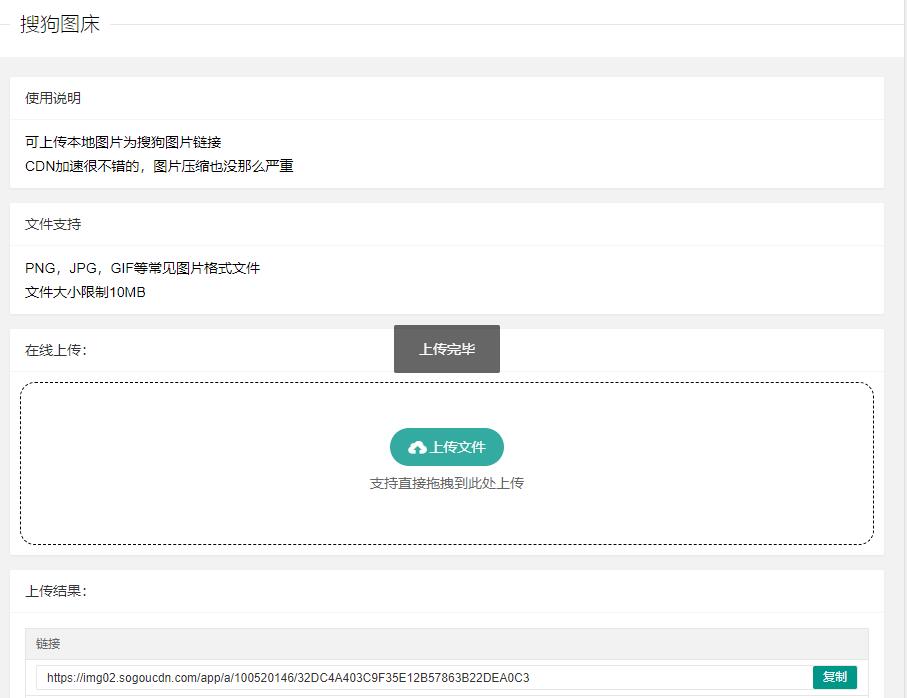Copy the link using the 复制 button
This screenshot has width=907, height=698.
coord(834,677)
